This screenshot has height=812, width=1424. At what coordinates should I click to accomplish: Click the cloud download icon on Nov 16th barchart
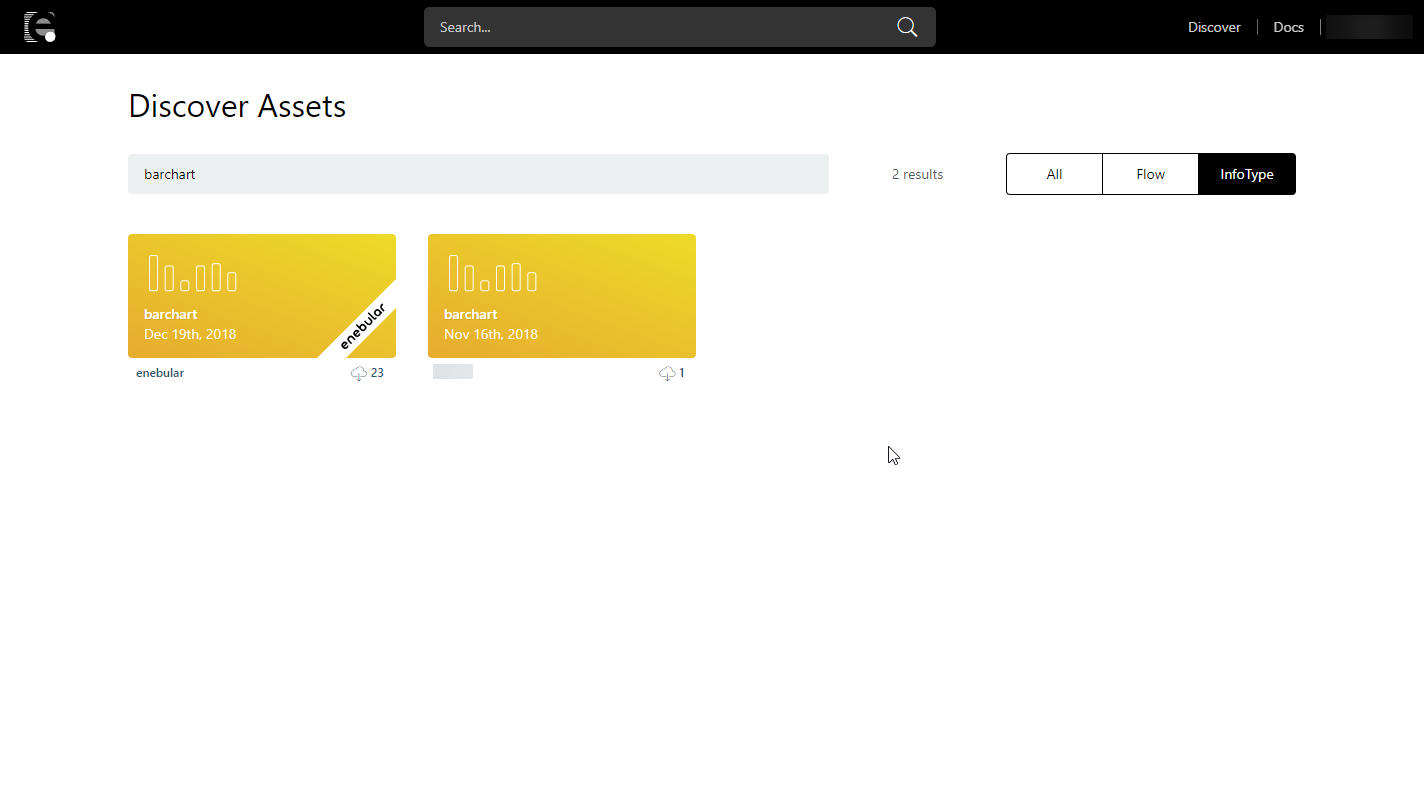click(668, 372)
